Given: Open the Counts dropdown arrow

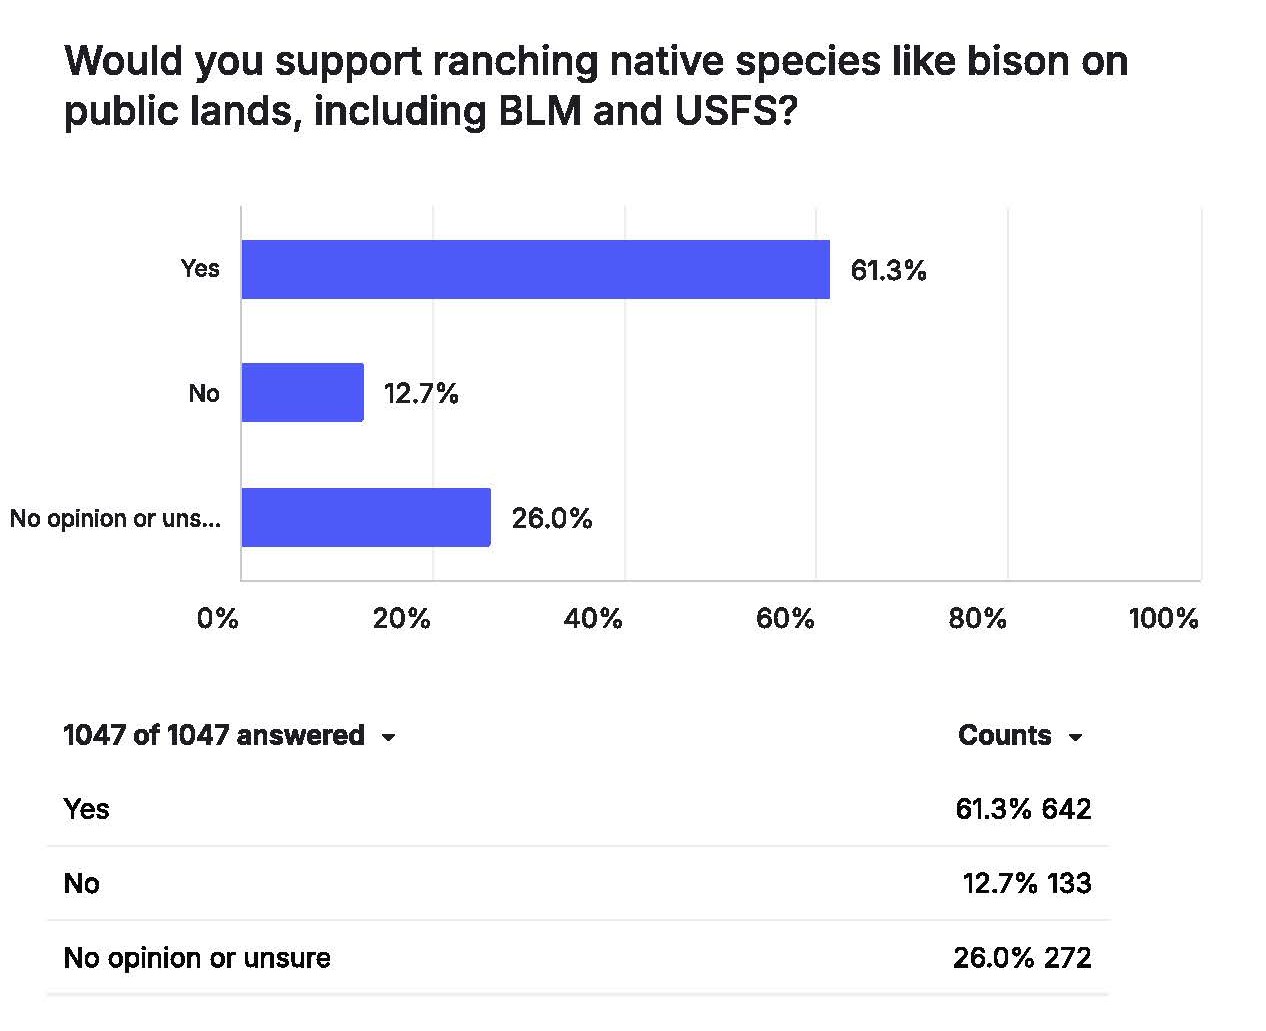Looking at the screenshot, I should [1076, 737].
